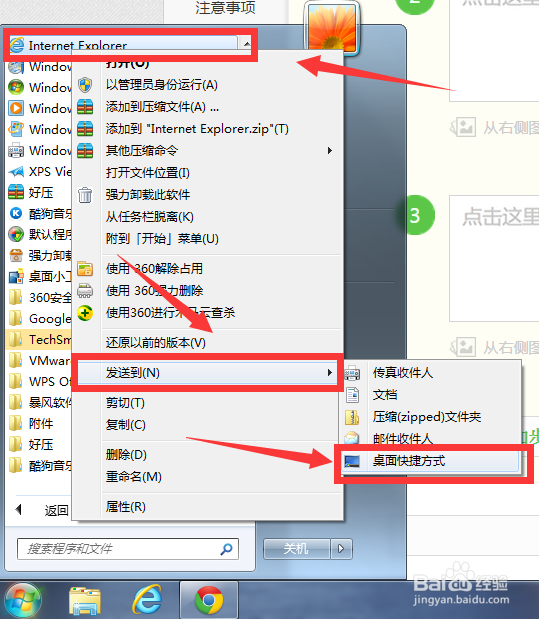539x619 pixels.
Task: Send to 传真收件人
Action: (403, 373)
